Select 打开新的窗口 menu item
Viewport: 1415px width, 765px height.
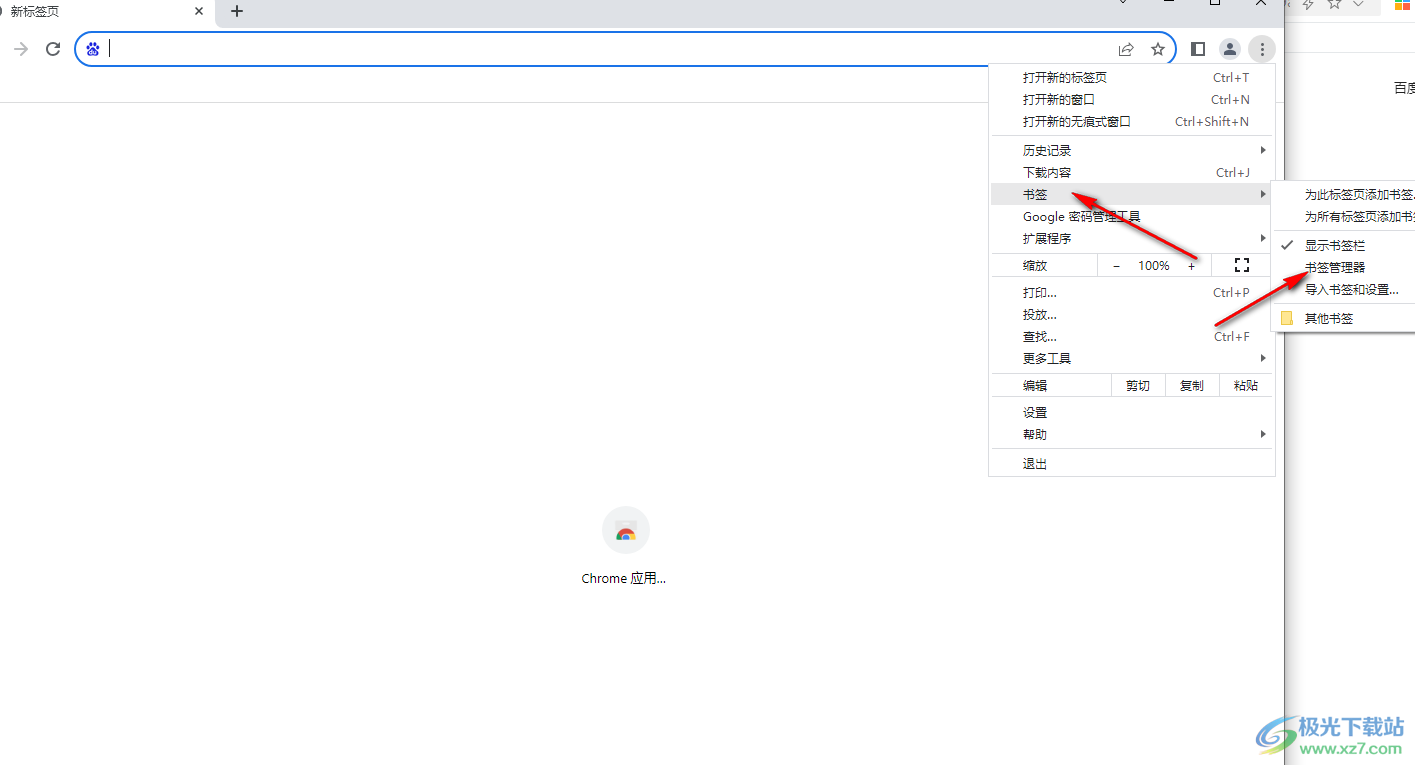click(x=1132, y=99)
